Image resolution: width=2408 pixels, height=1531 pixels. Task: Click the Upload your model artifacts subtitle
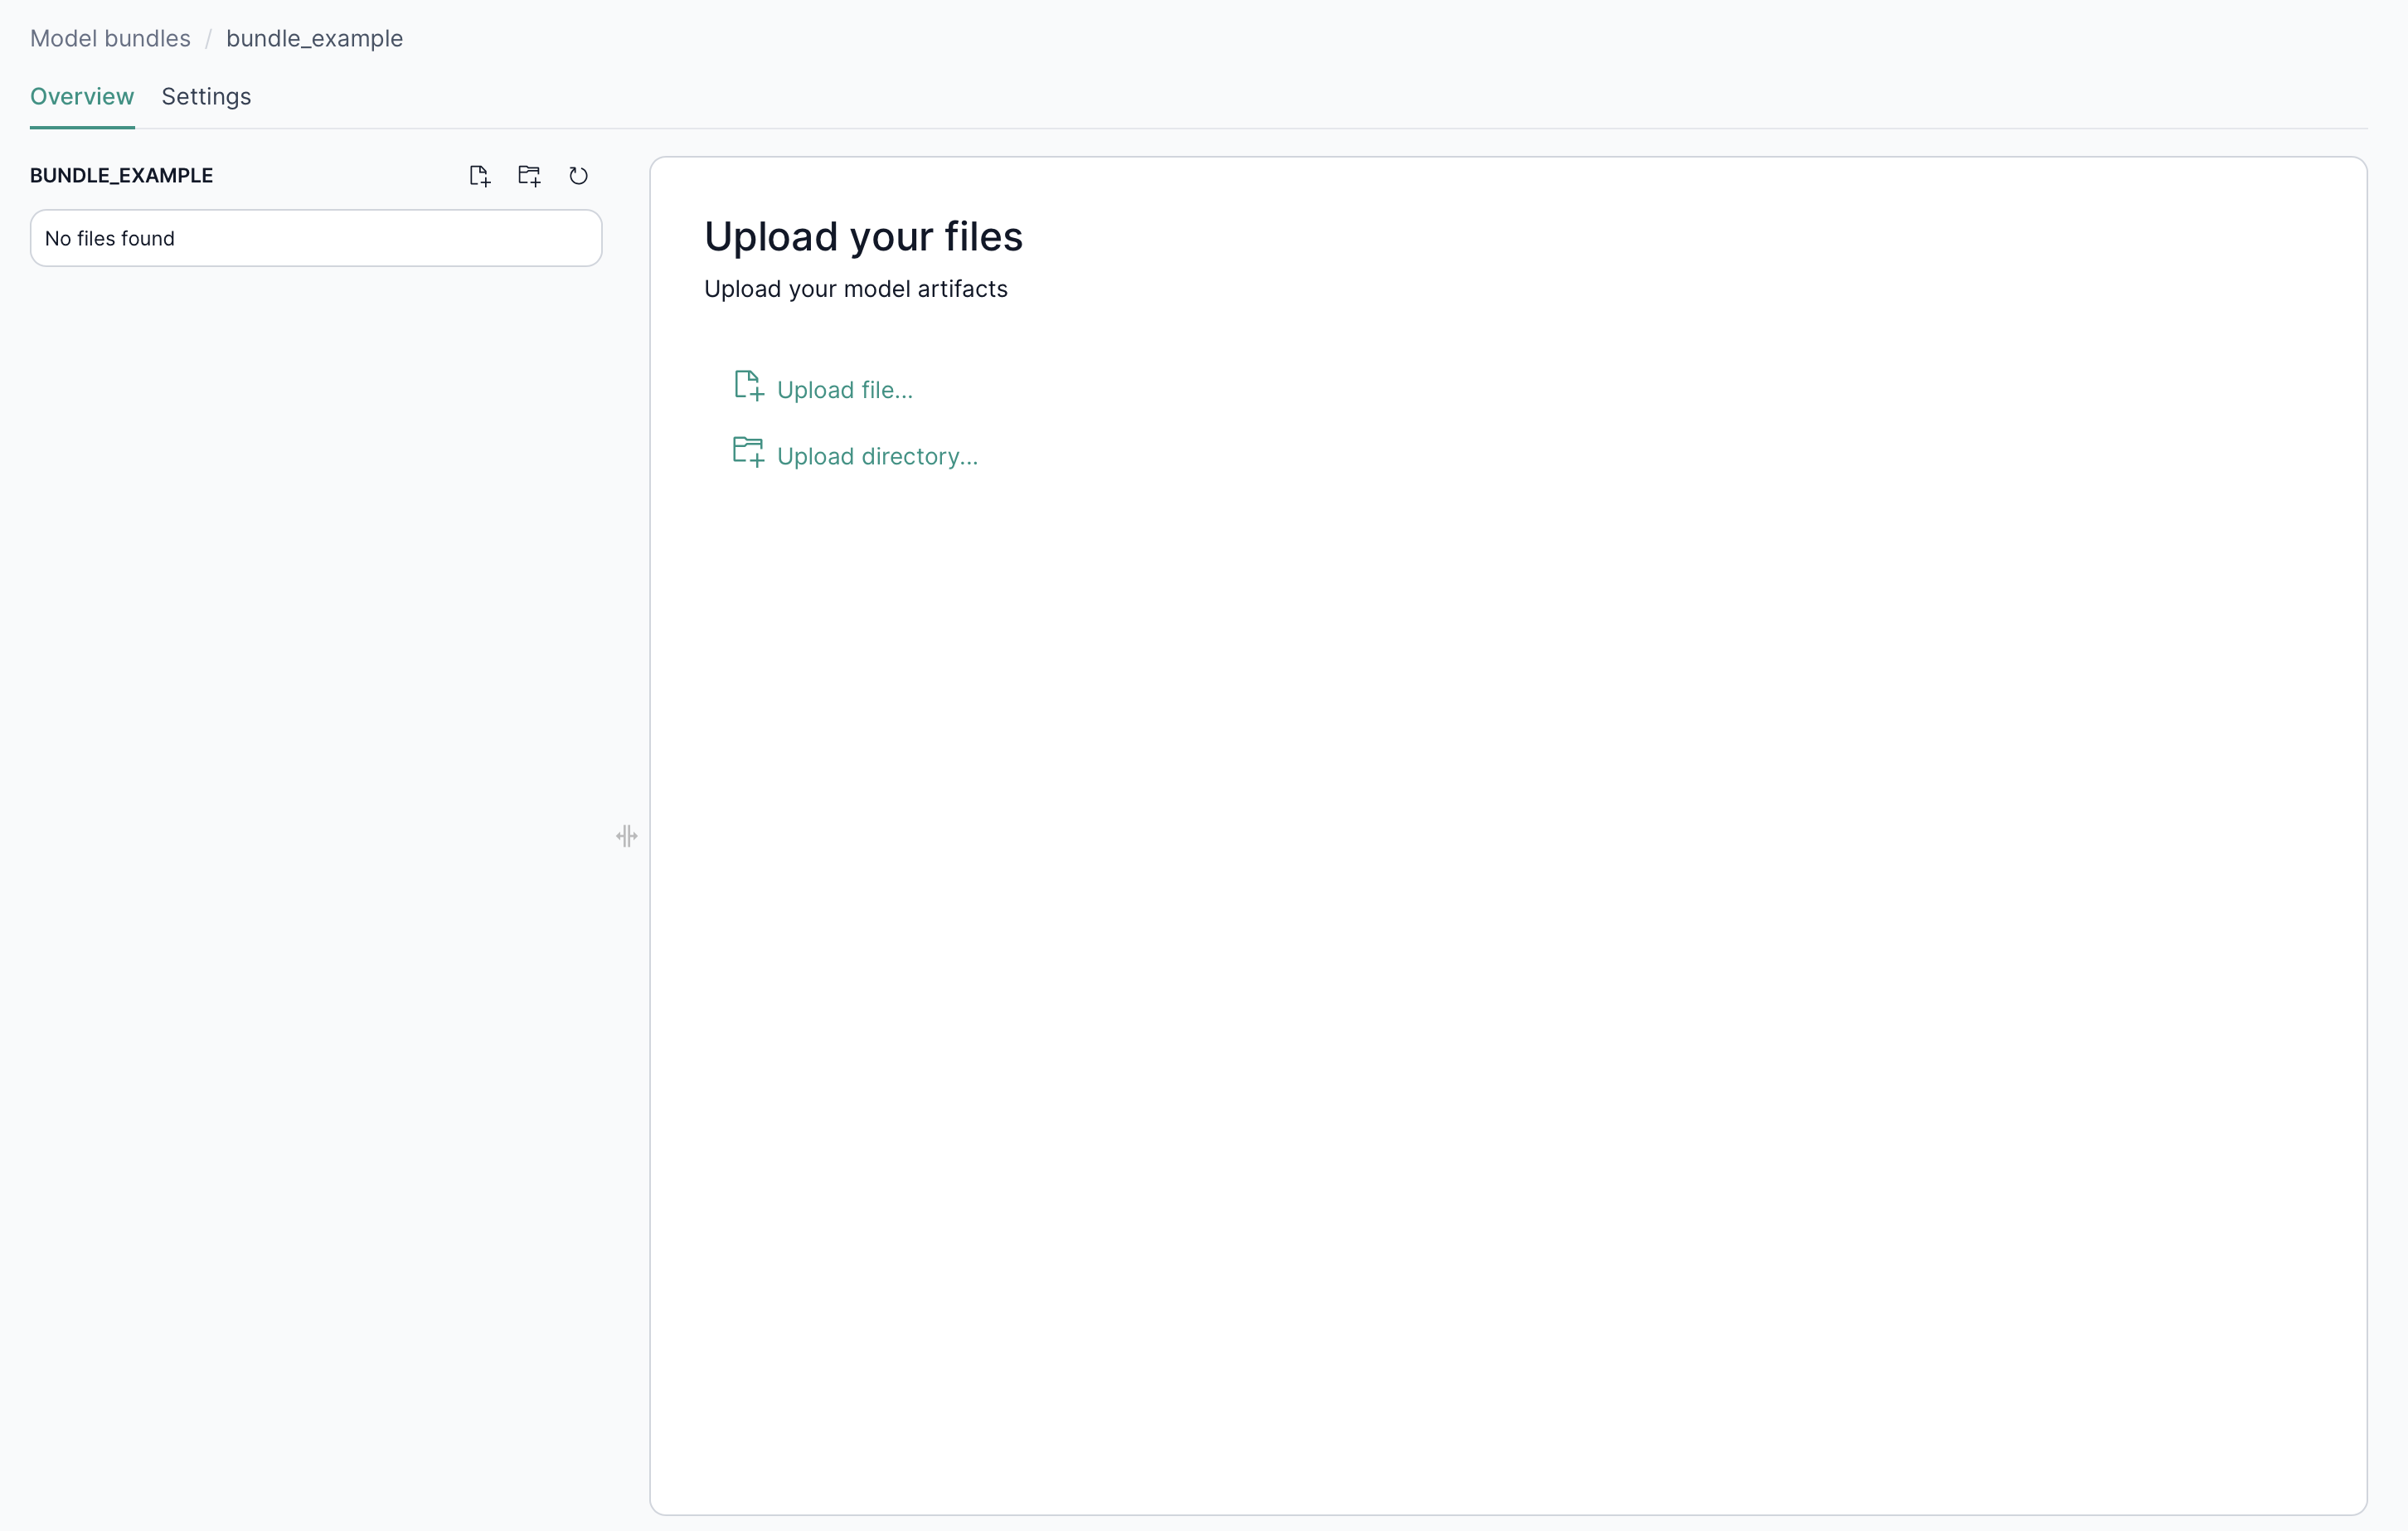tap(855, 289)
